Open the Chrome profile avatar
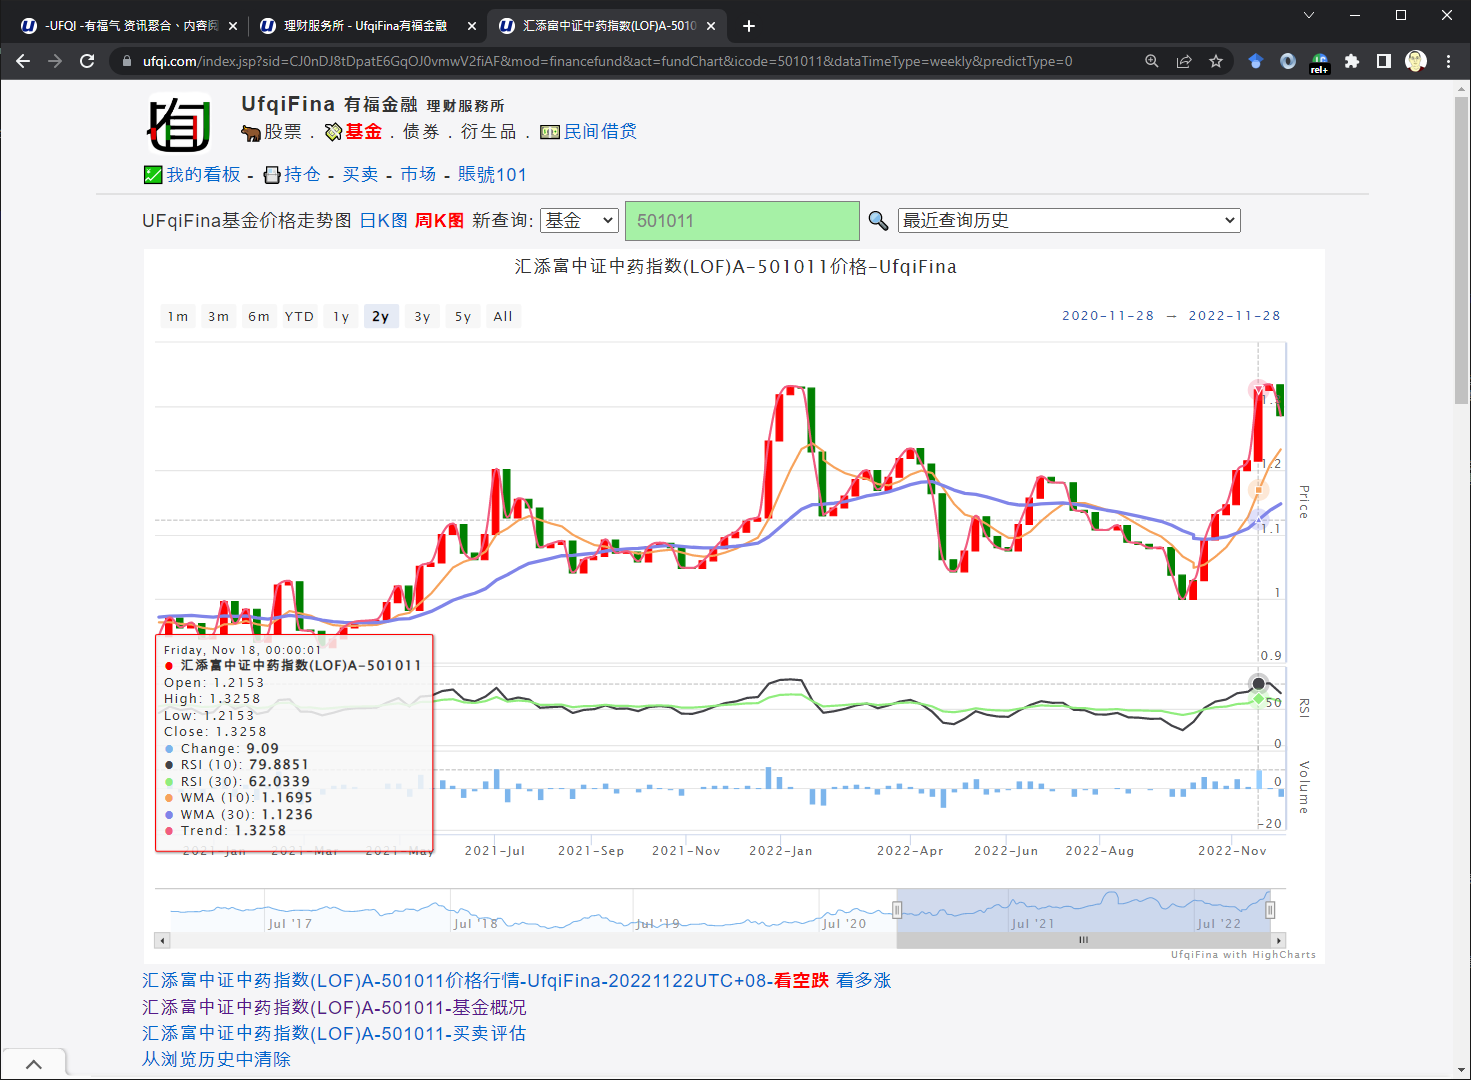 [x=1415, y=61]
